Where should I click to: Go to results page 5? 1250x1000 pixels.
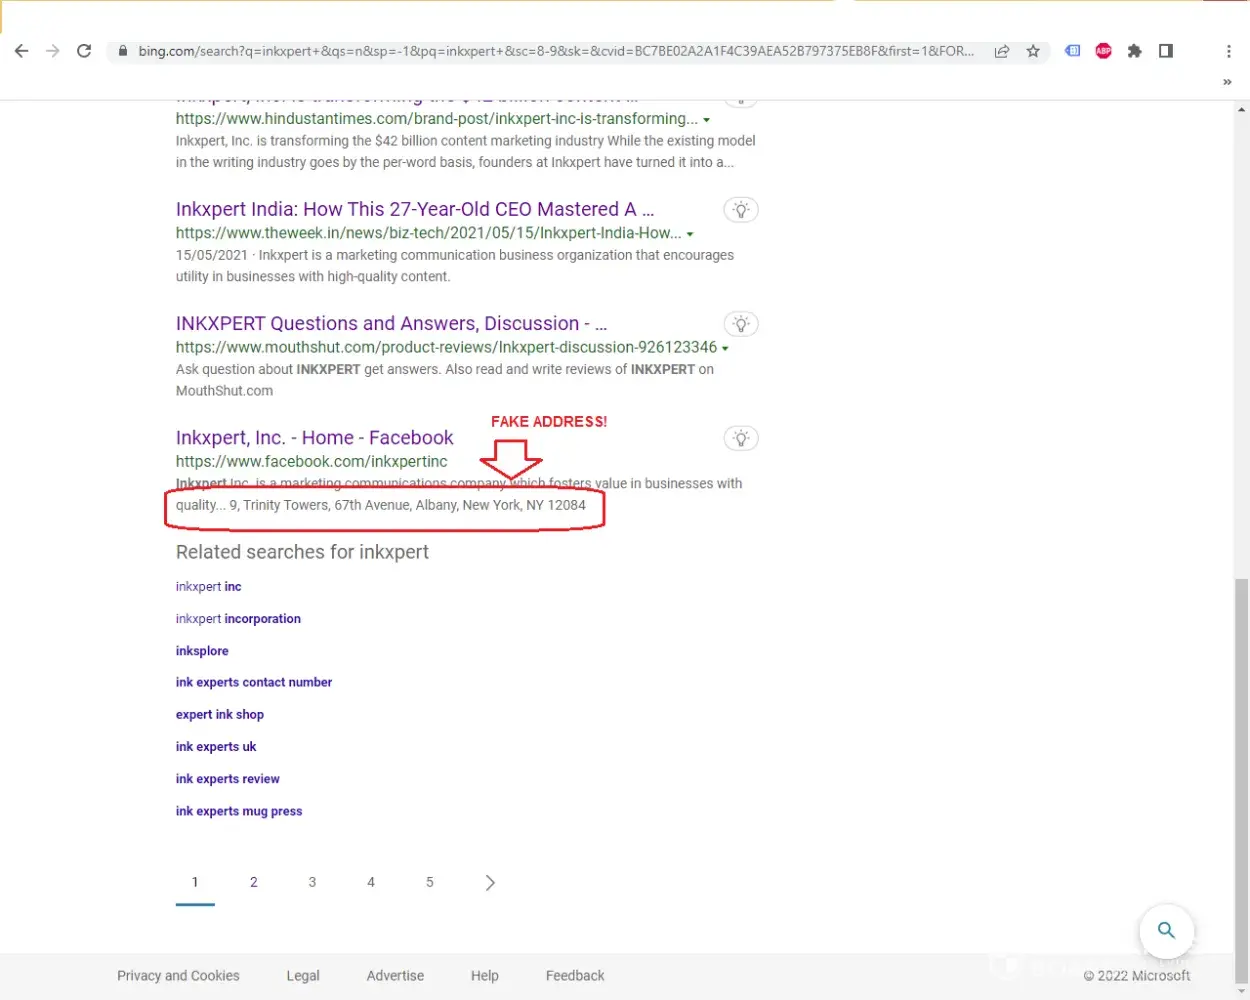[430, 882]
